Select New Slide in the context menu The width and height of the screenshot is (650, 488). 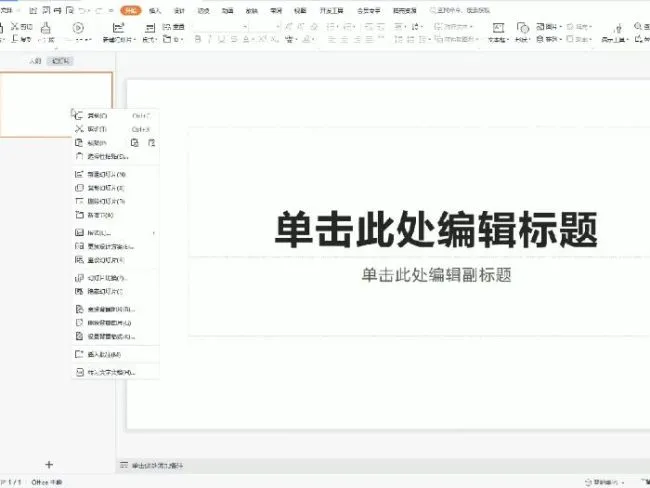115,175
